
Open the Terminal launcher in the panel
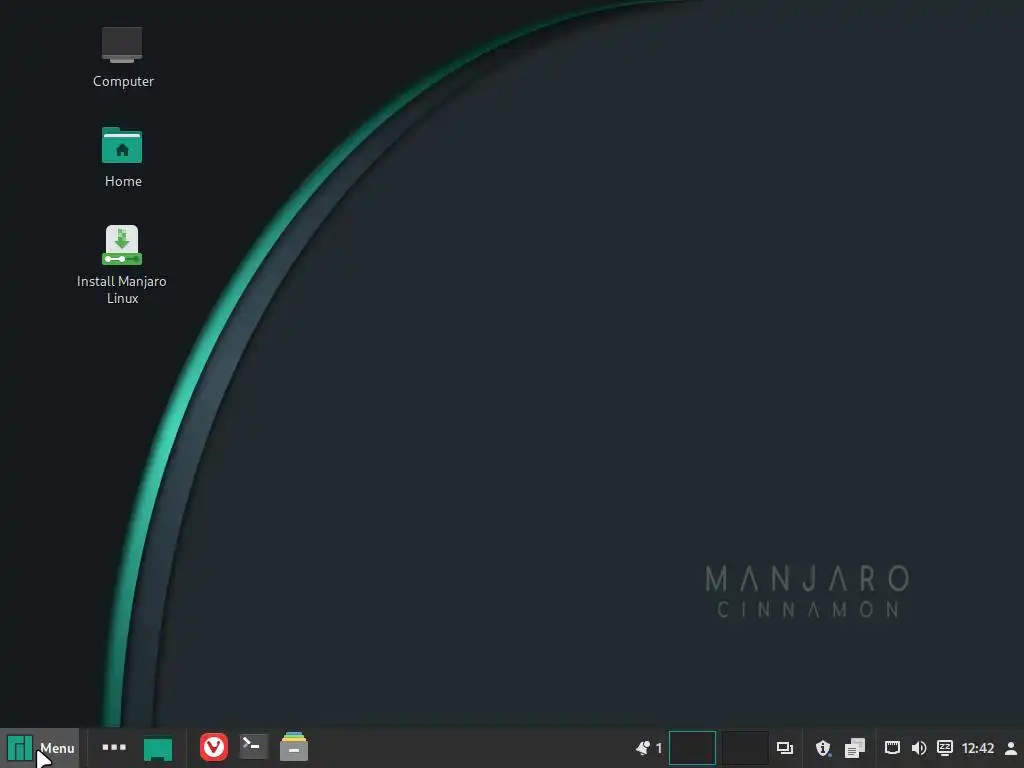tap(253, 746)
